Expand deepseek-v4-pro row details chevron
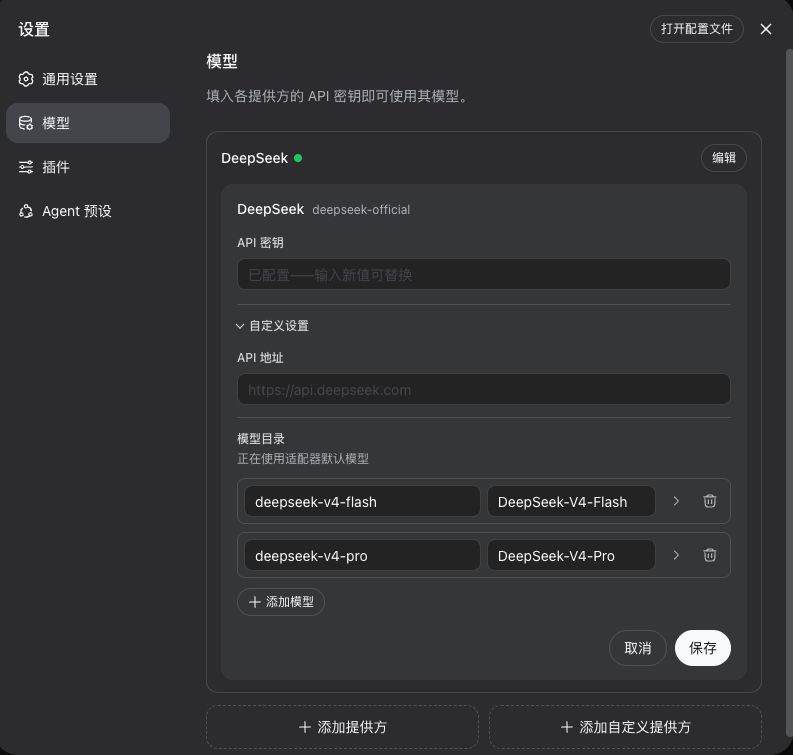Screen dimensions: 793x755 click(676, 555)
